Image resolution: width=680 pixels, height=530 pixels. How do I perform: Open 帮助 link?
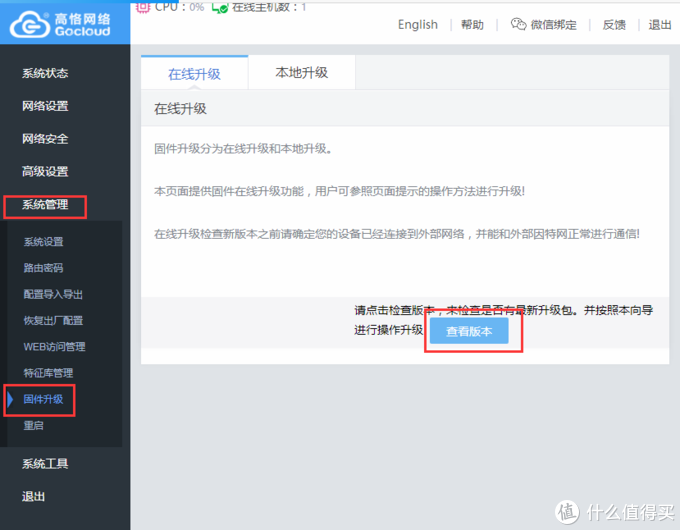click(472, 25)
